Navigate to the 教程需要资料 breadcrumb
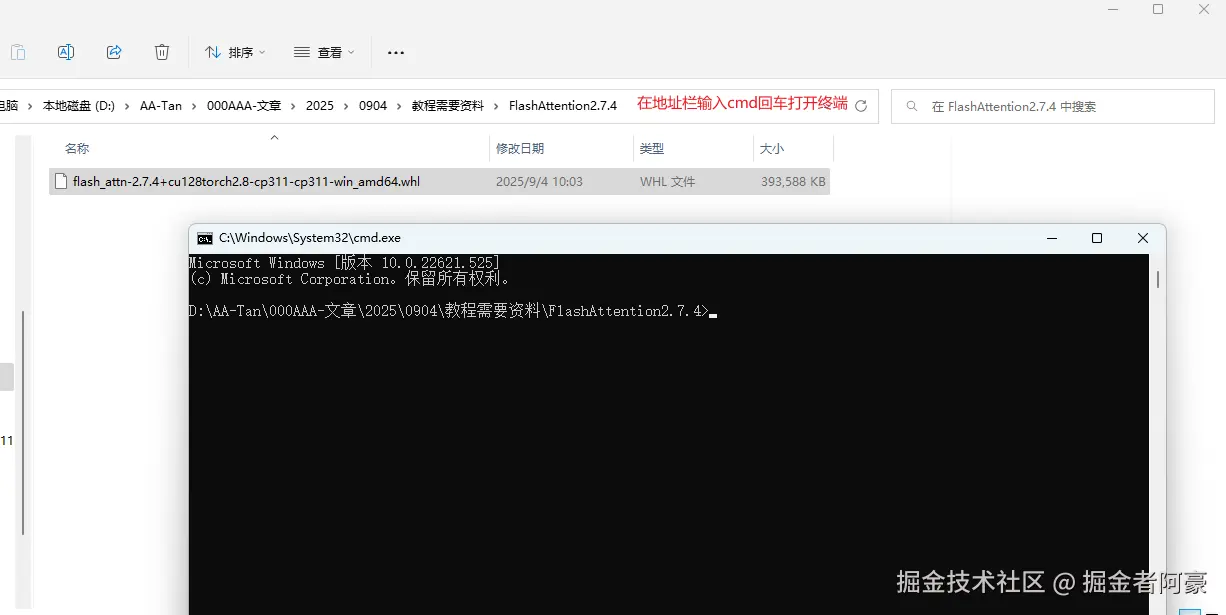The image size is (1226, 615). (446, 105)
